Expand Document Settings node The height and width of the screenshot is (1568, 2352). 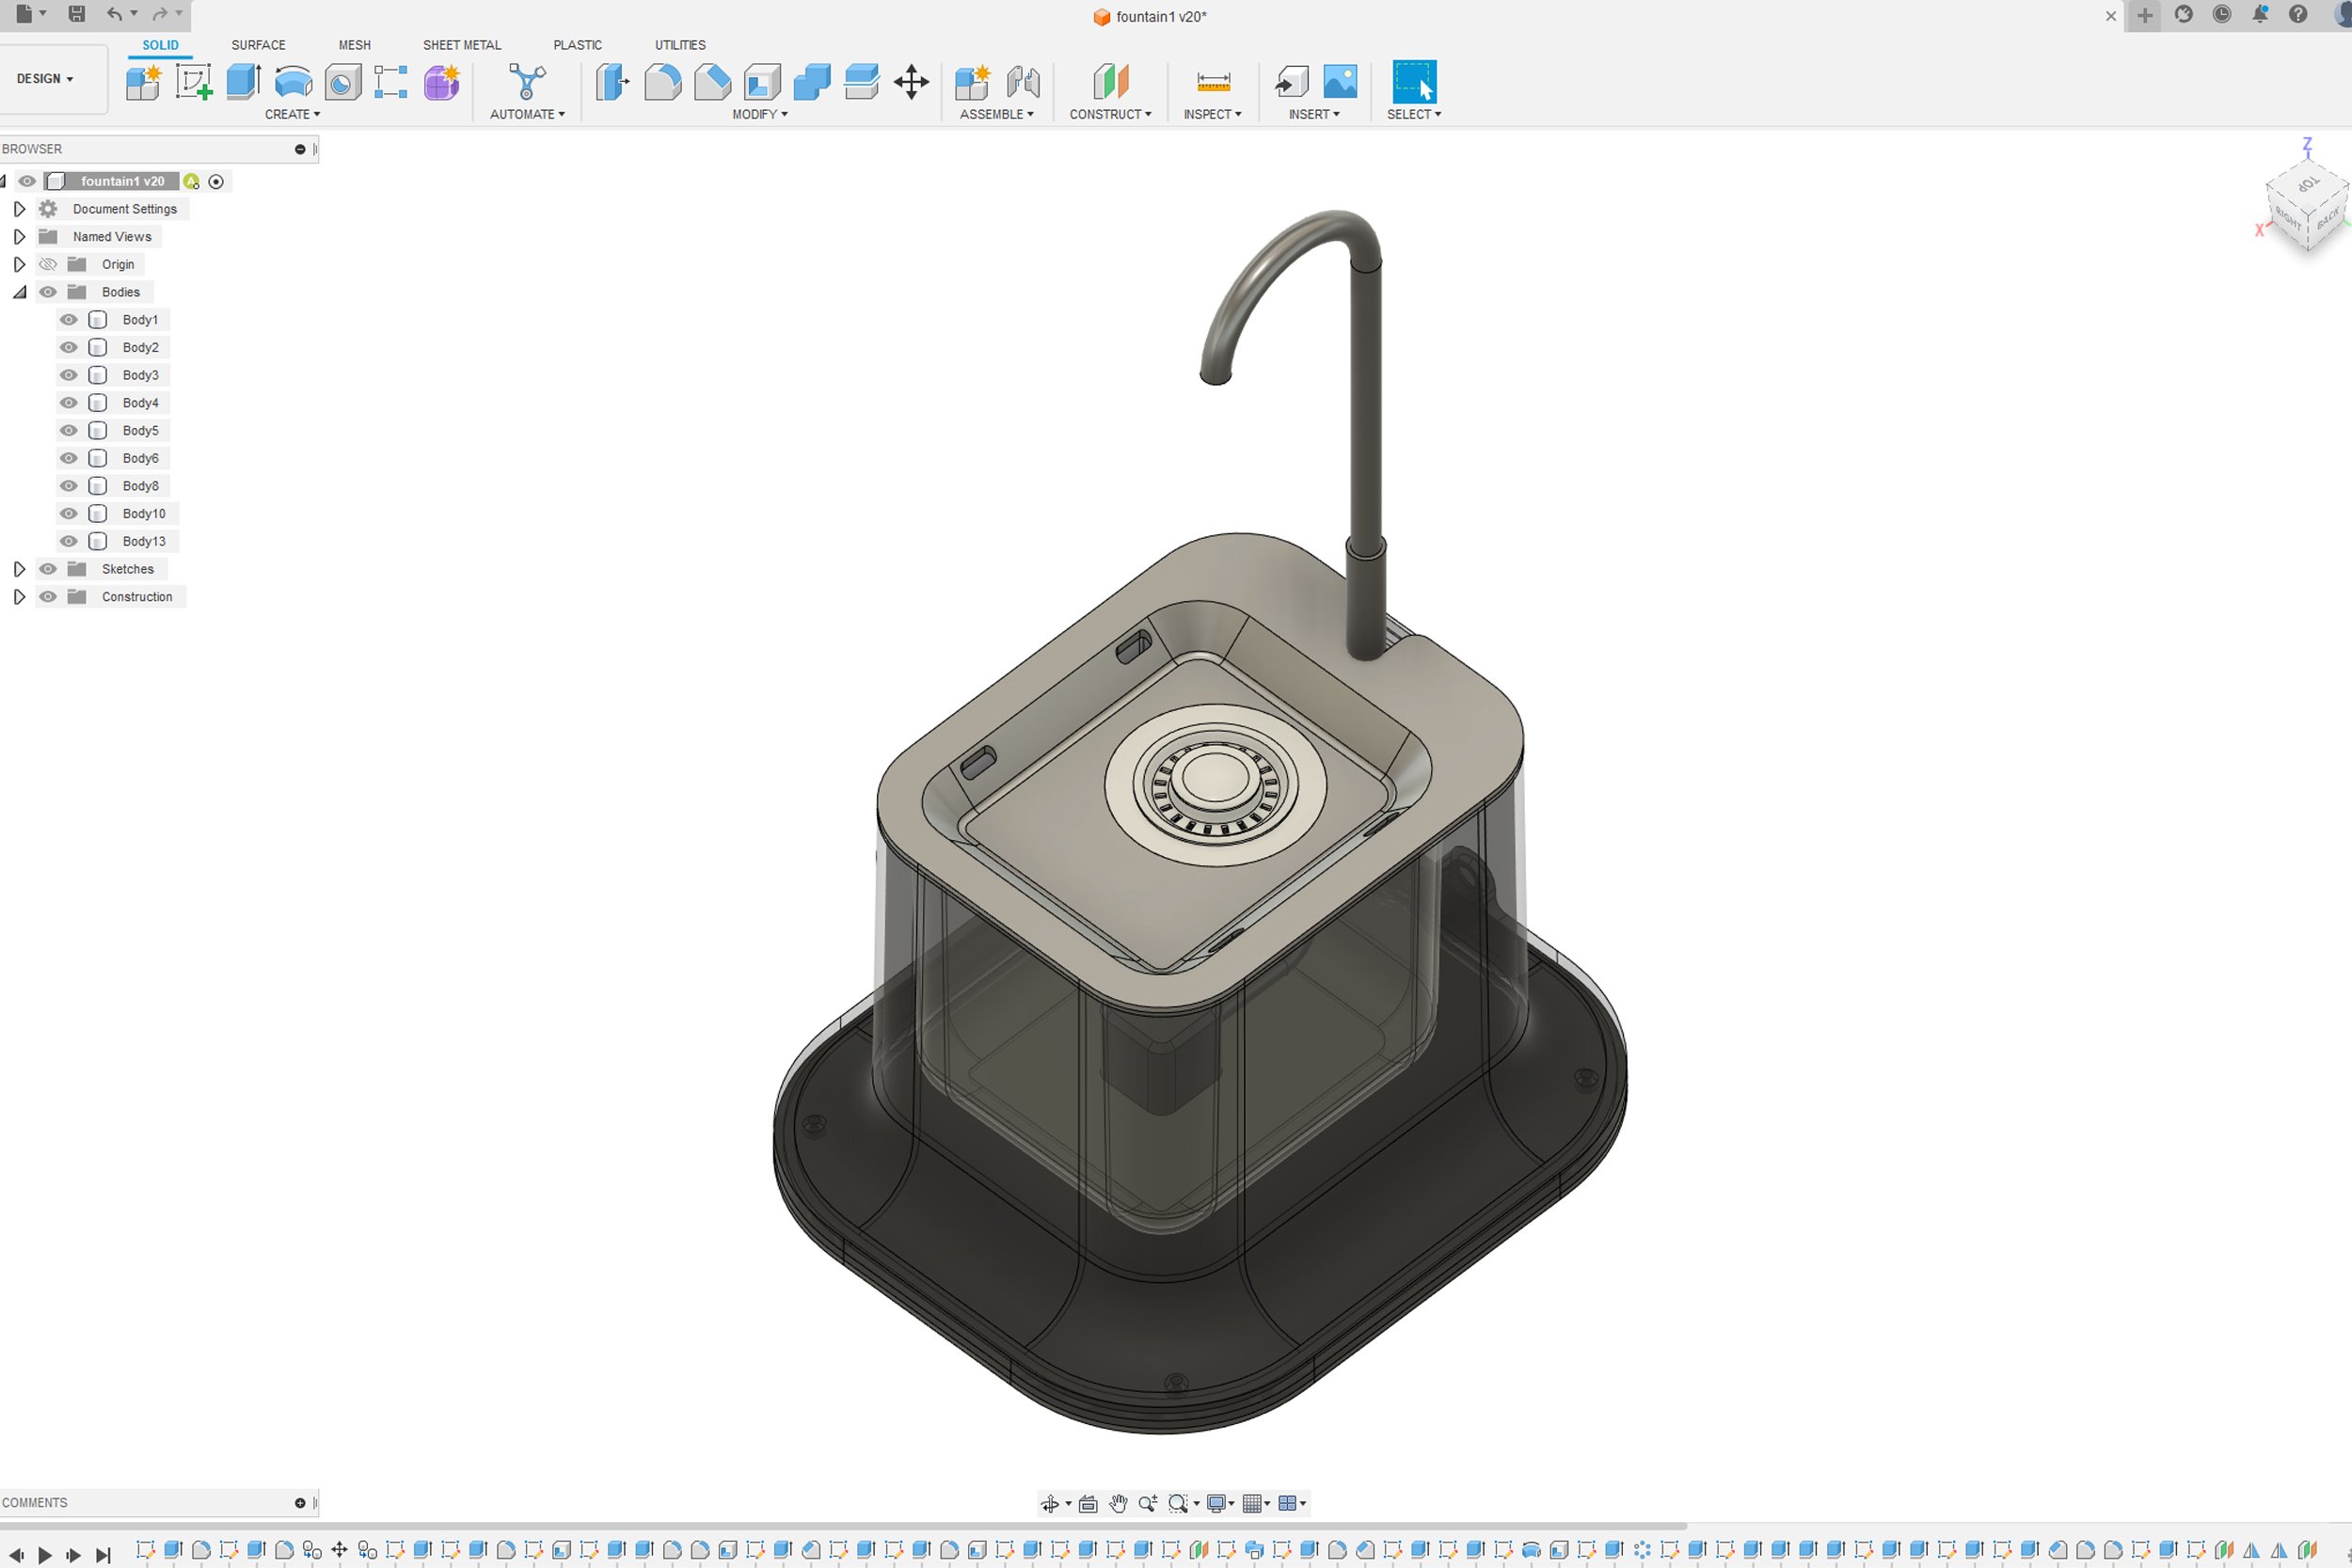pos(19,209)
